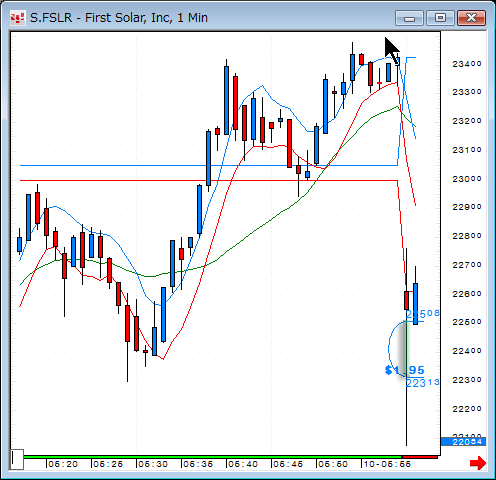Viewport: 496px width, 480px height.
Task: Click the 22500 price axis label
Action: (467, 322)
